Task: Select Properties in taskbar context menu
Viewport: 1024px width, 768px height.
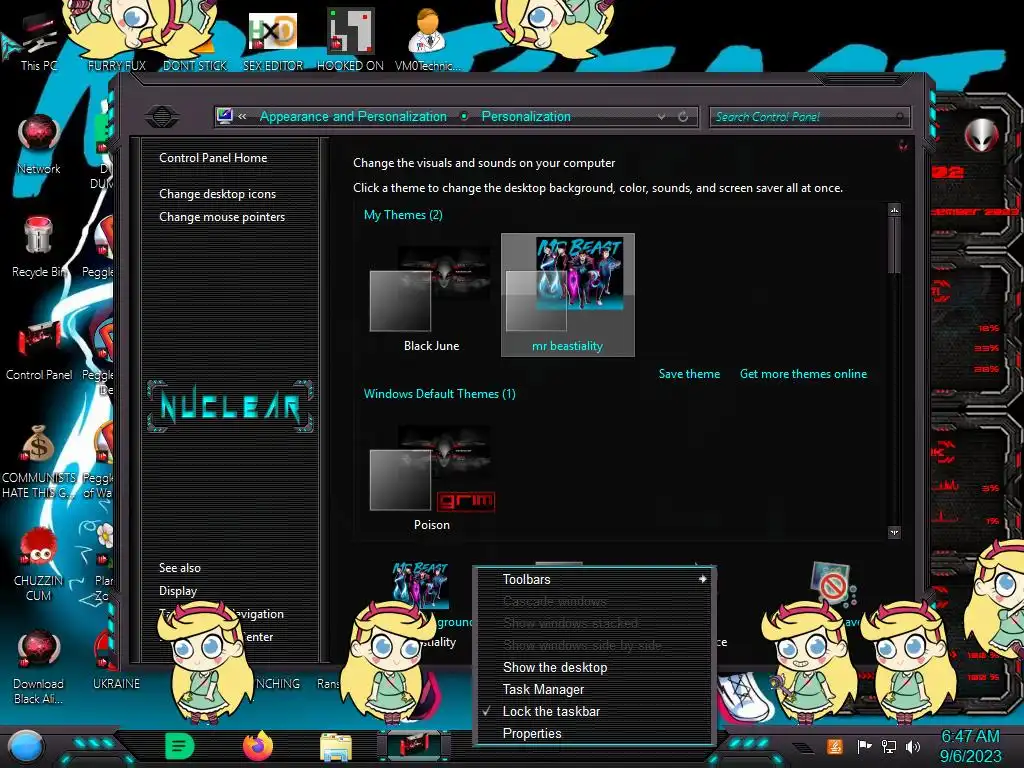Action: pyautogui.click(x=532, y=733)
